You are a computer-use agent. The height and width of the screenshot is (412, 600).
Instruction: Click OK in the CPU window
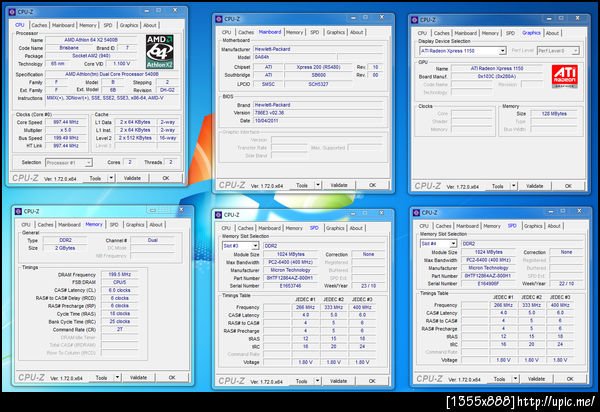(166, 178)
